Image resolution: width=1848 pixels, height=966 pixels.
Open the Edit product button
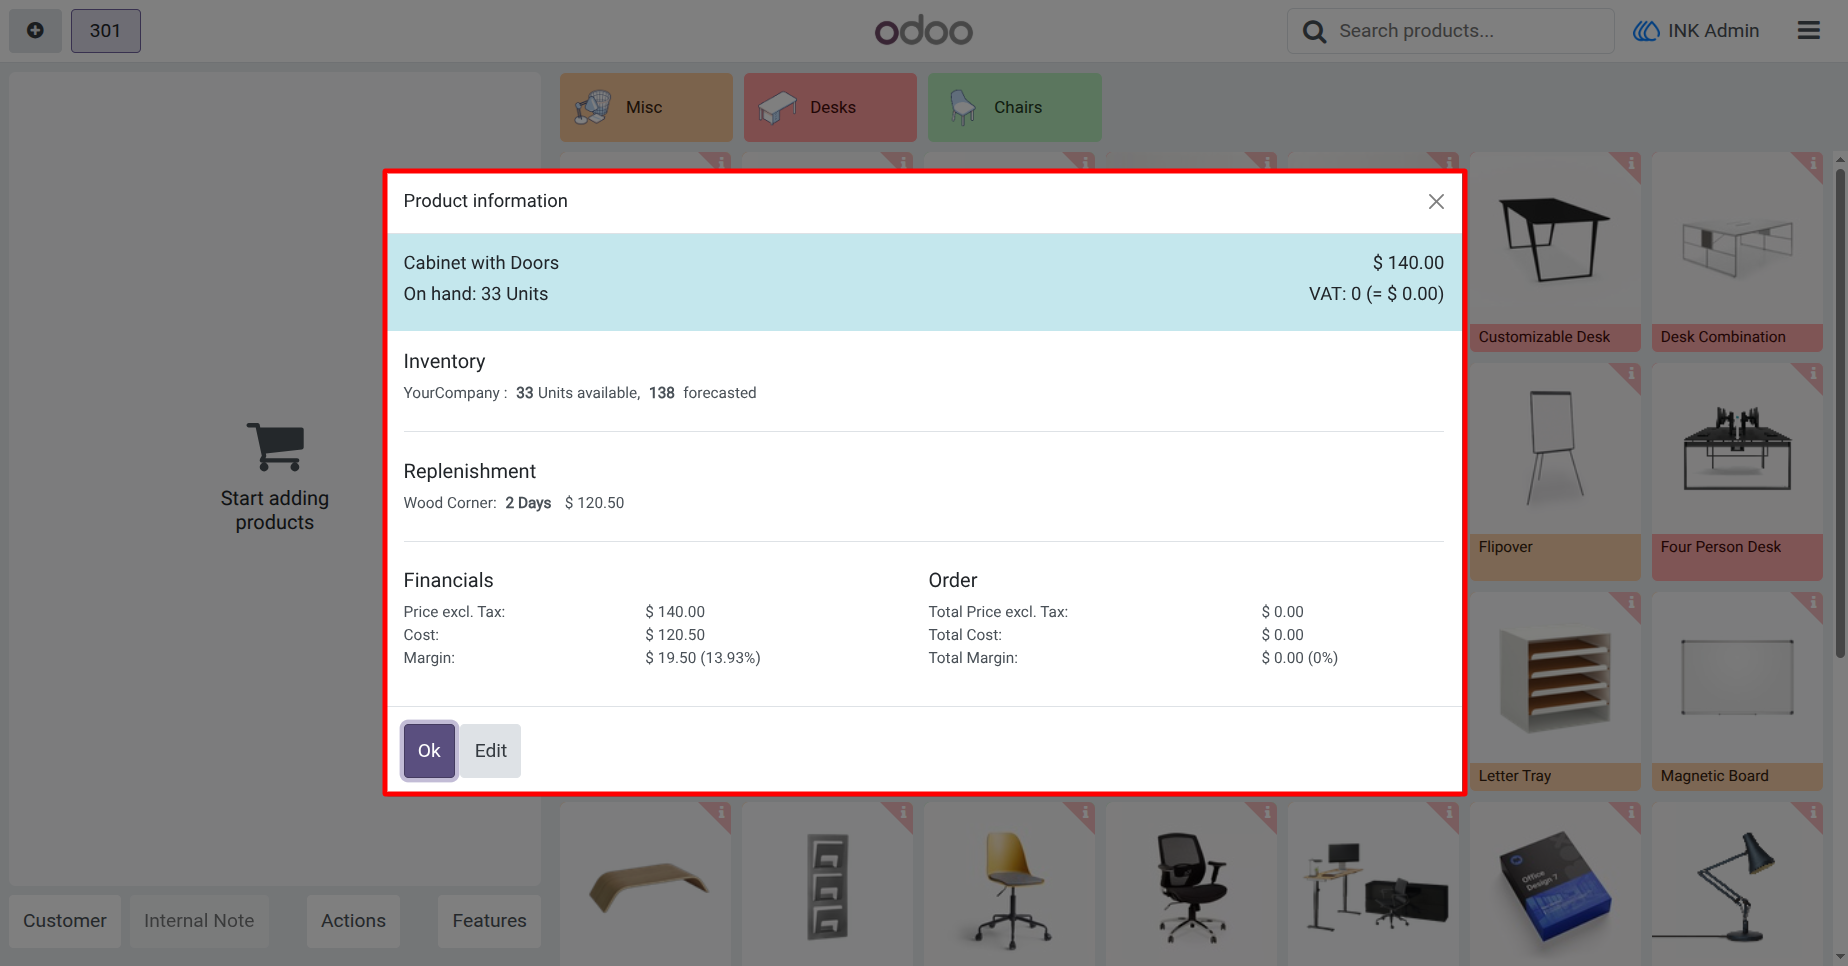click(x=490, y=751)
